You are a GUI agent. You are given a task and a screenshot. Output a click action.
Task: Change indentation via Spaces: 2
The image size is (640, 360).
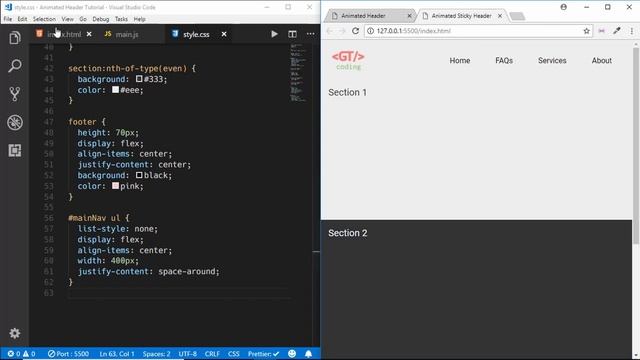(x=156, y=354)
